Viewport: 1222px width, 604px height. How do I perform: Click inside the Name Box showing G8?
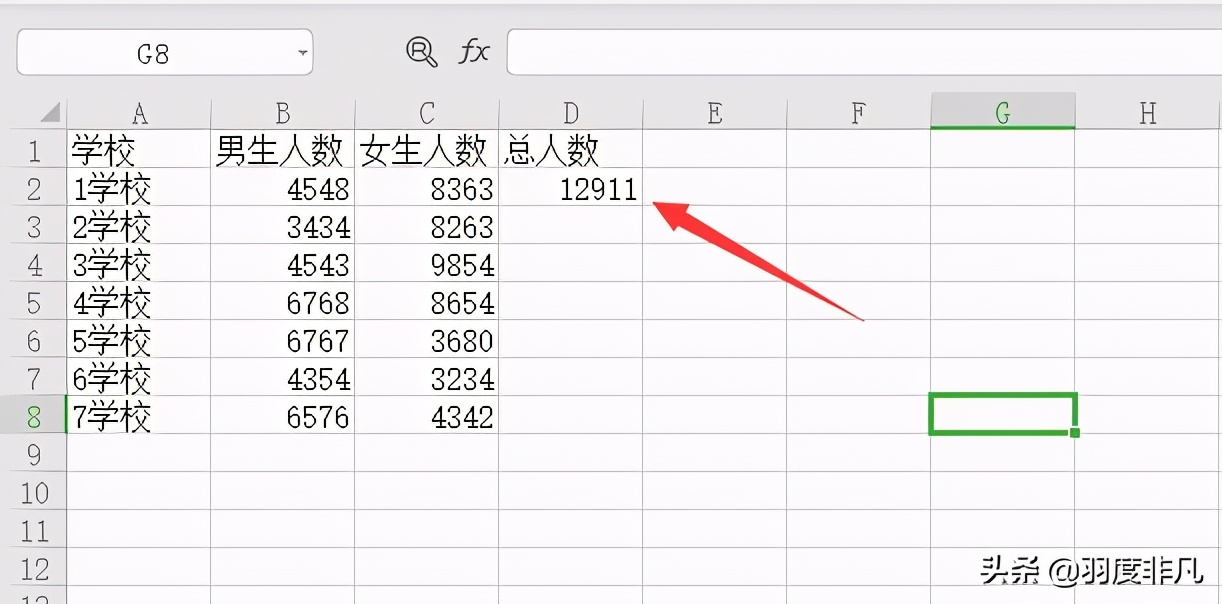[160, 52]
